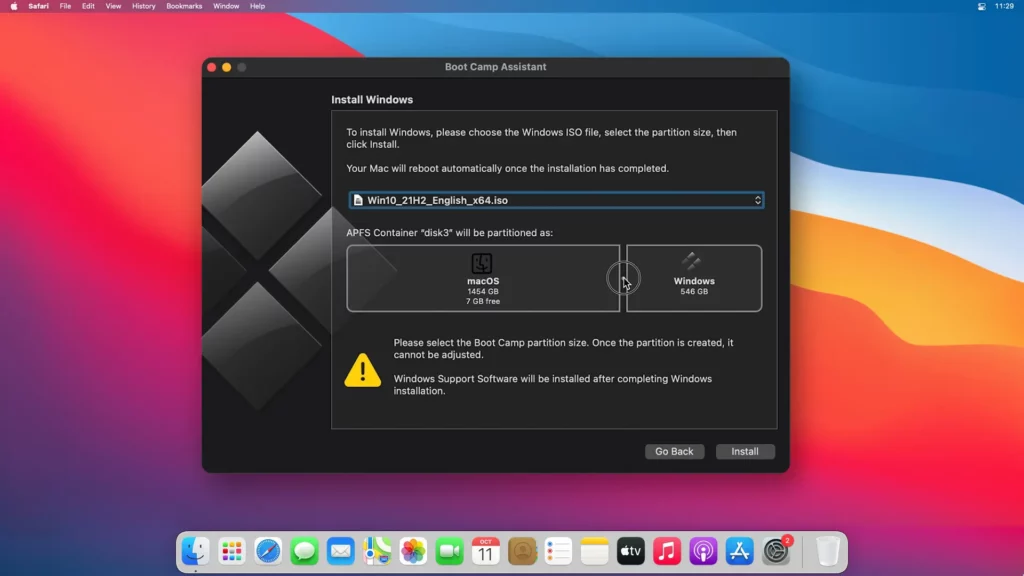Click the 'Install Windows' heading

[372, 100]
